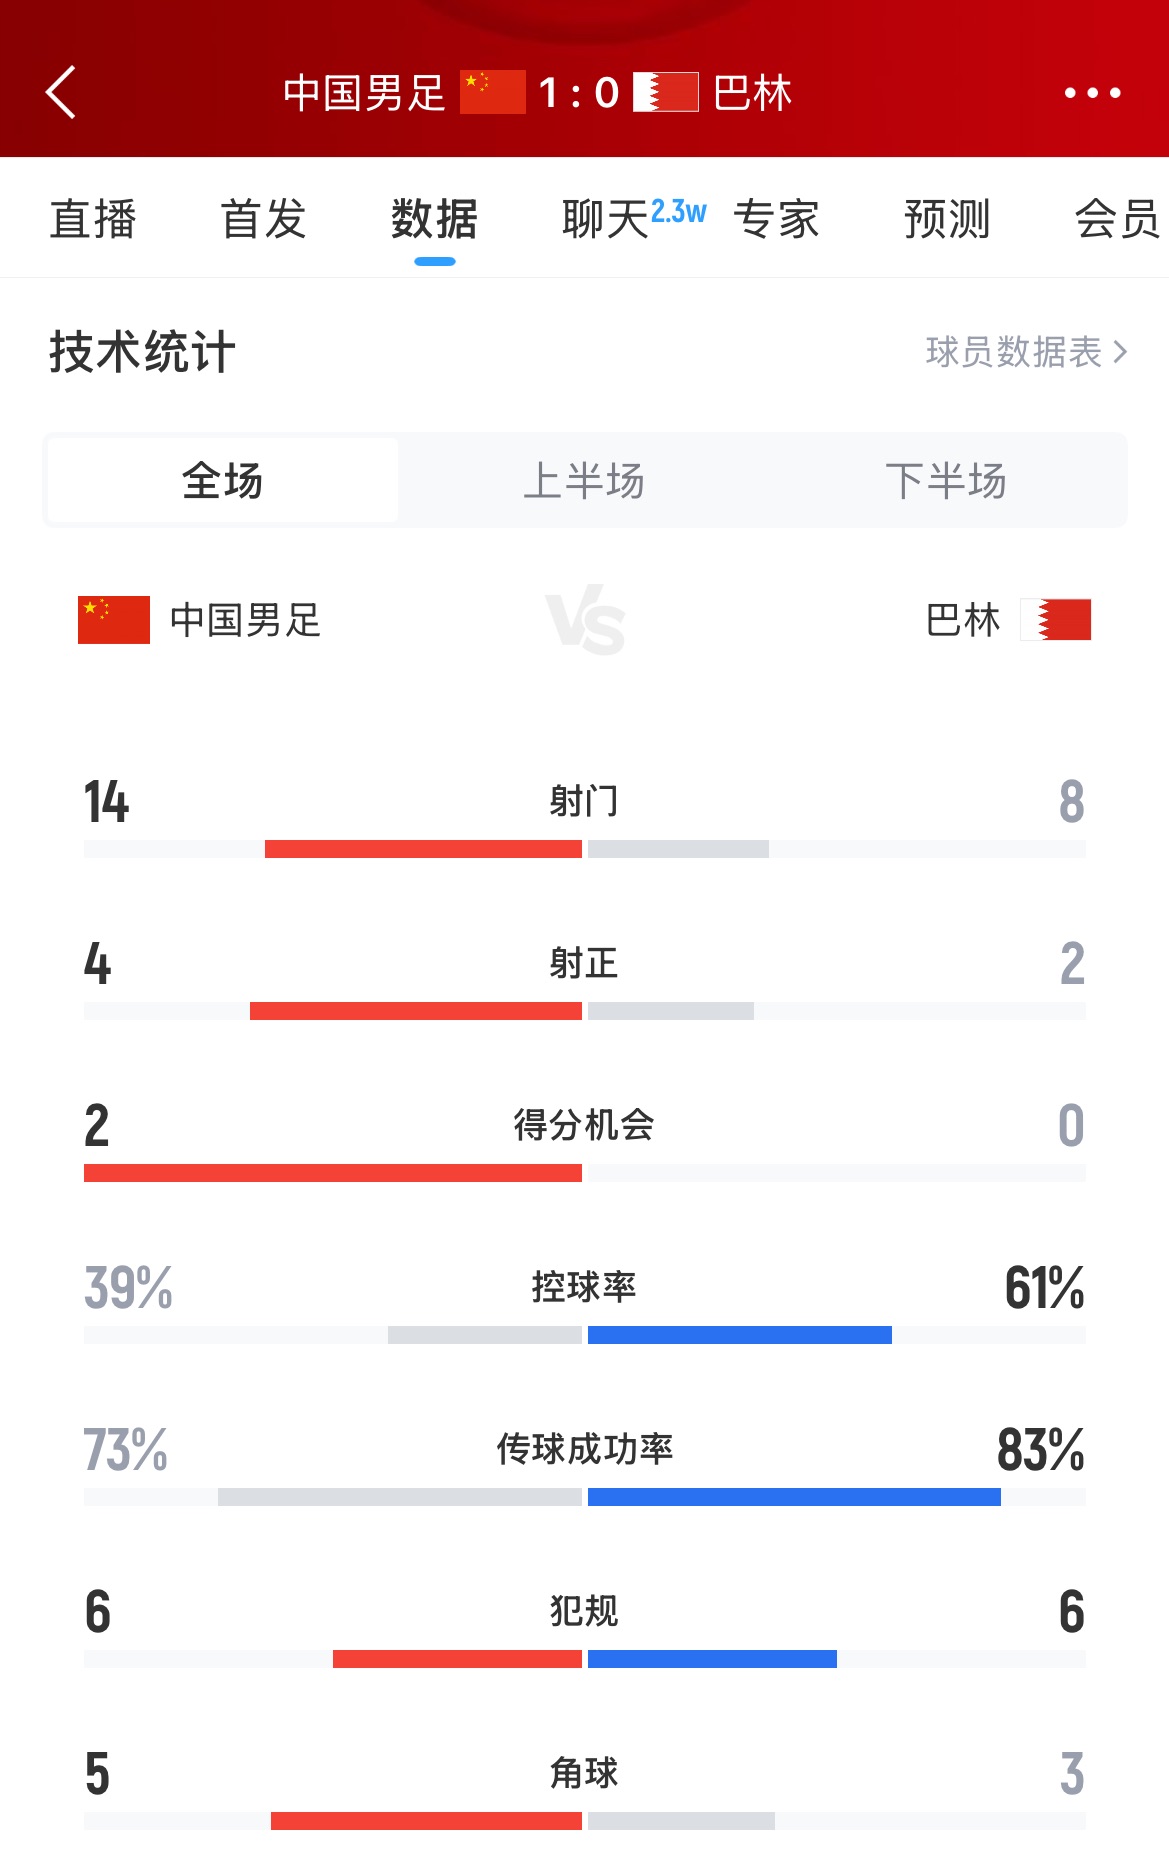Tap the VS icon between teams
This screenshot has height=1871, width=1169.
click(585, 620)
